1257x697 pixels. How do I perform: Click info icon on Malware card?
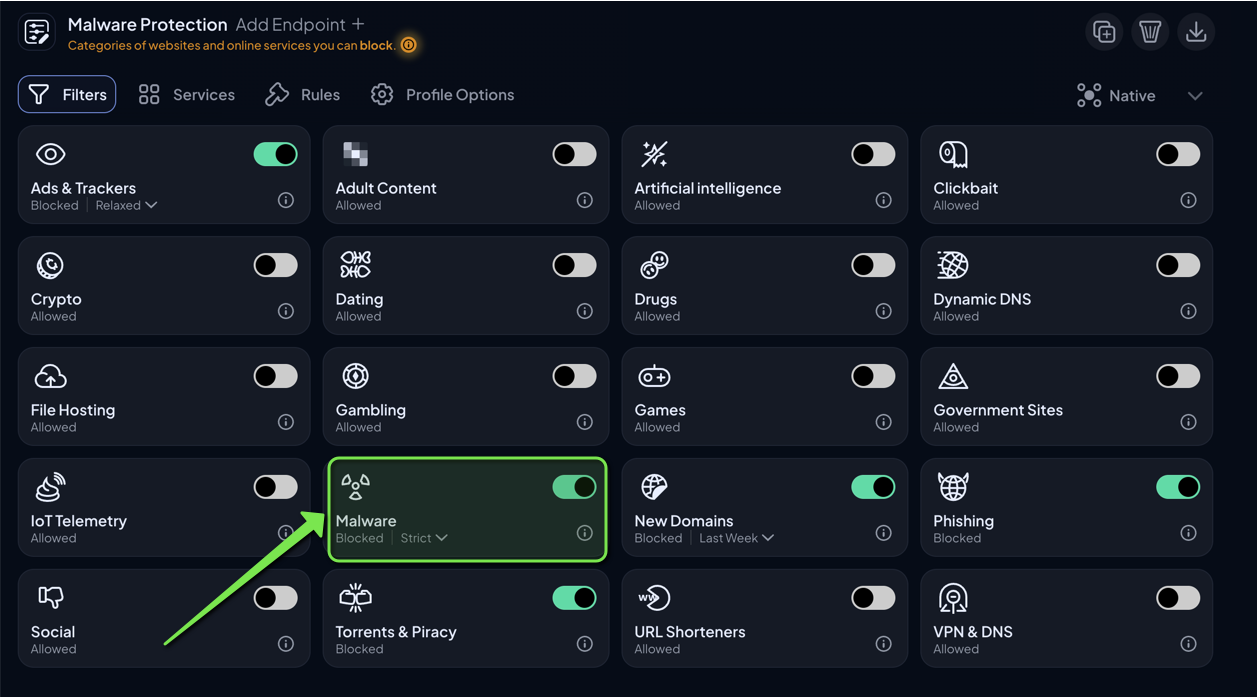(585, 533)
